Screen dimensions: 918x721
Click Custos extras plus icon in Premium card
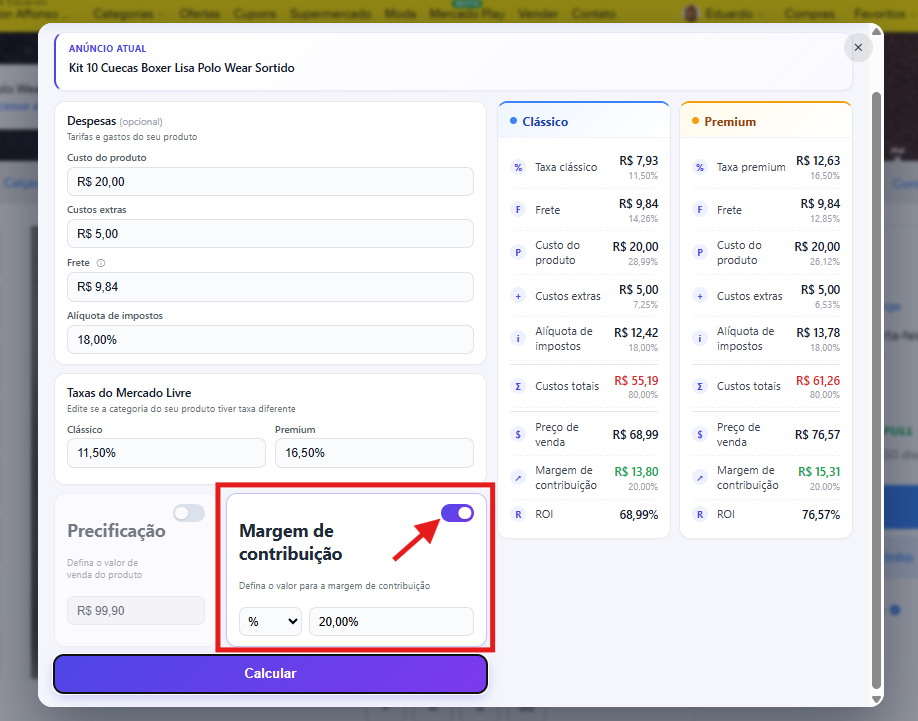[x=700, y=296]
